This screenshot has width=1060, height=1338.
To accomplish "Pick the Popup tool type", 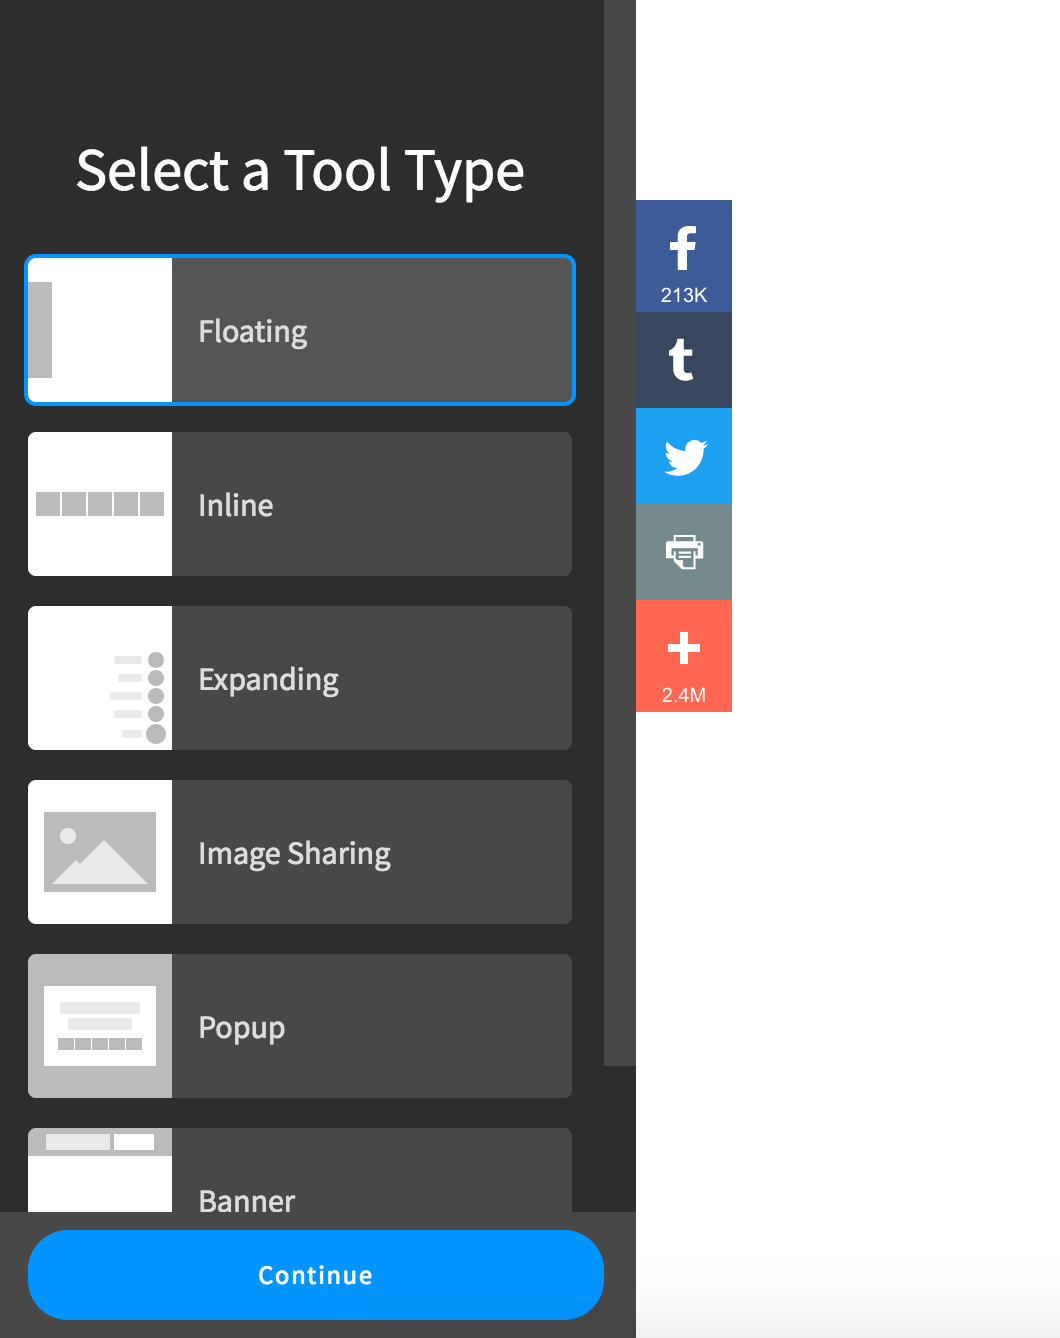I will point(370,1027).
